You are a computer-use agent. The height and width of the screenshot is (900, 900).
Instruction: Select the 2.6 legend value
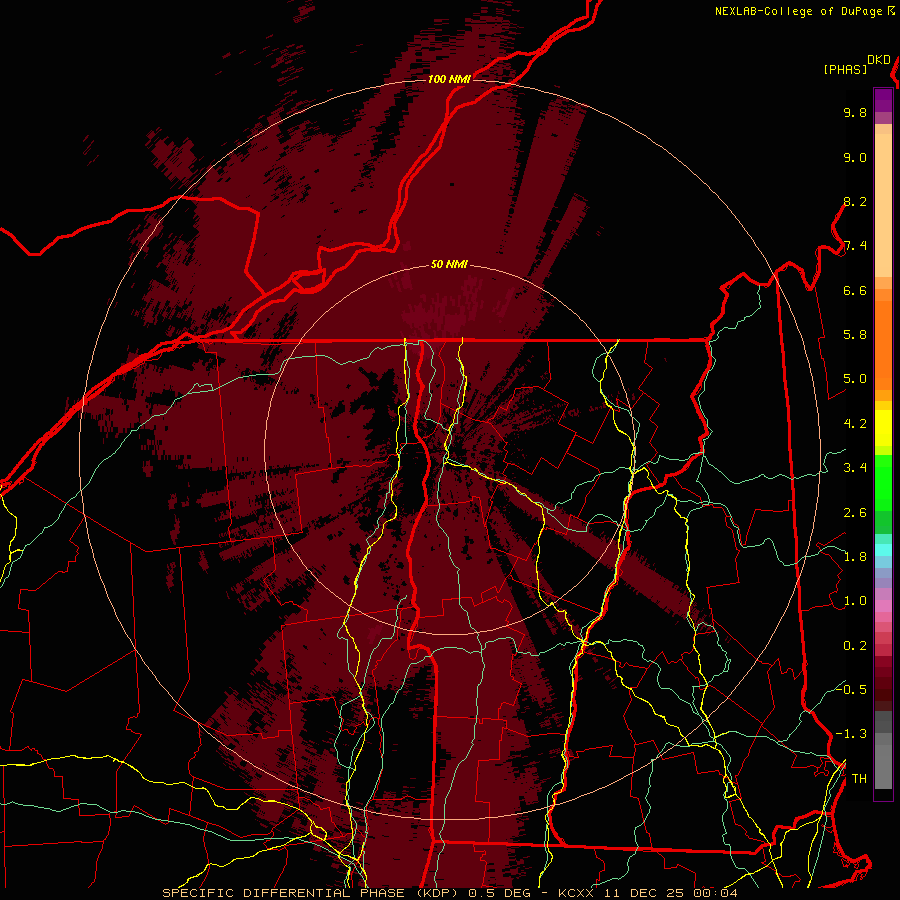tap(855, 512)
